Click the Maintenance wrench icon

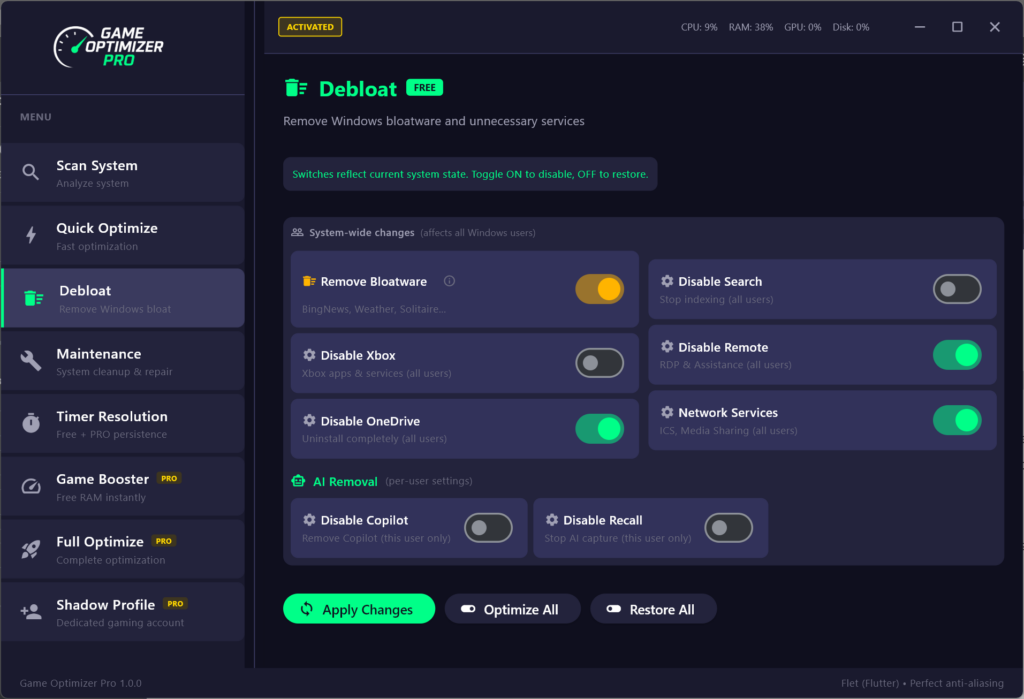coord(31,361)
